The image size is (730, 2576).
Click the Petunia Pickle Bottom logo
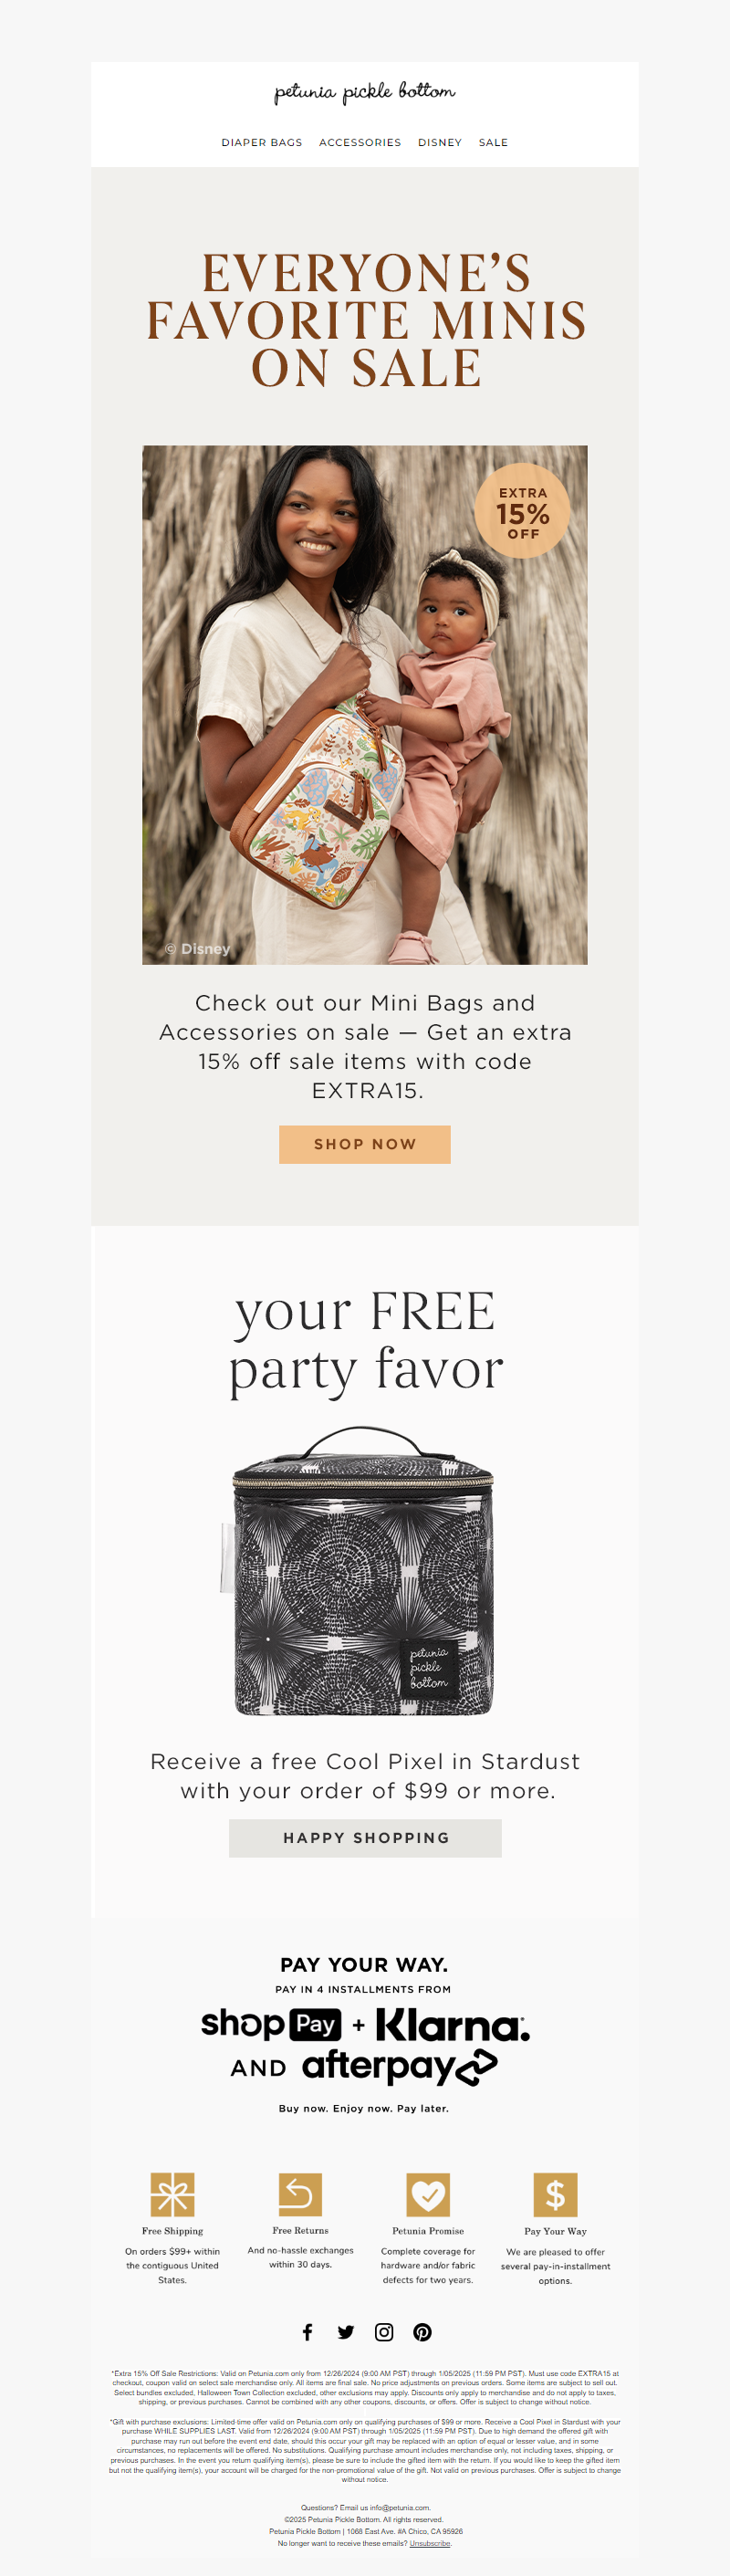coord(365,93)
